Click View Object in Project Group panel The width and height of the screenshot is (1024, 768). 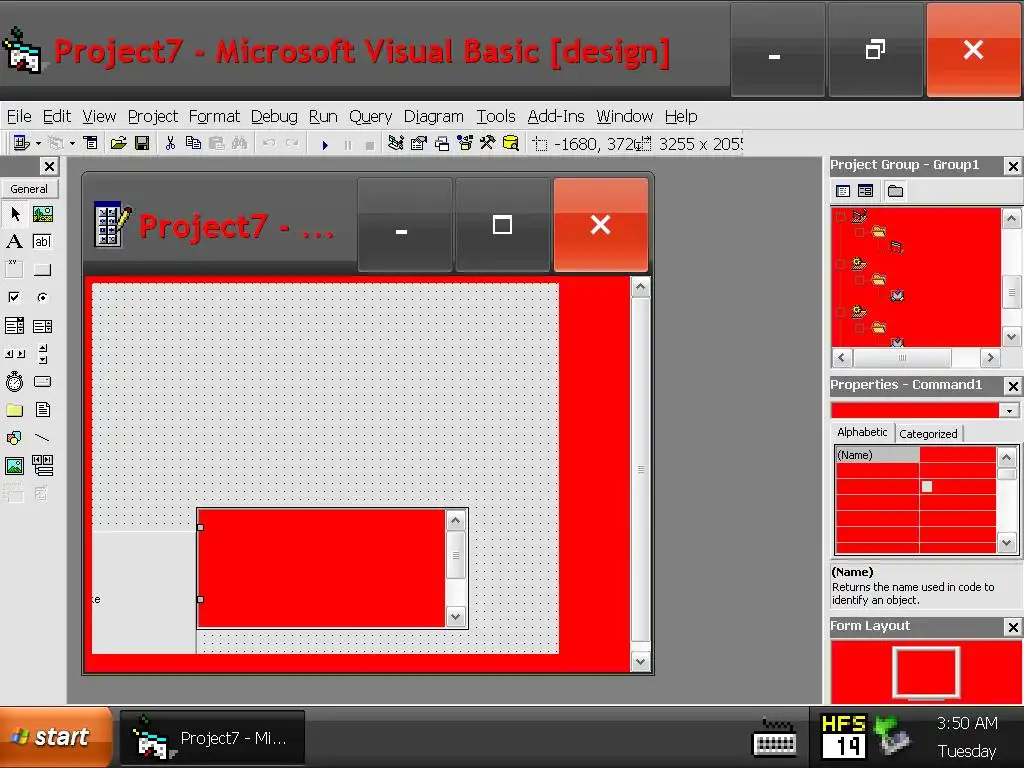tap(865, 191)
